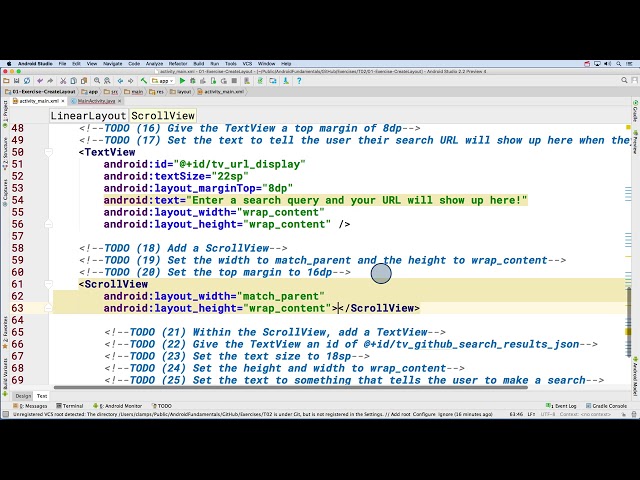Toggle the fold marker at line 56
The image size is (640, 480).
pyautogui.click(x=49, y=224)
